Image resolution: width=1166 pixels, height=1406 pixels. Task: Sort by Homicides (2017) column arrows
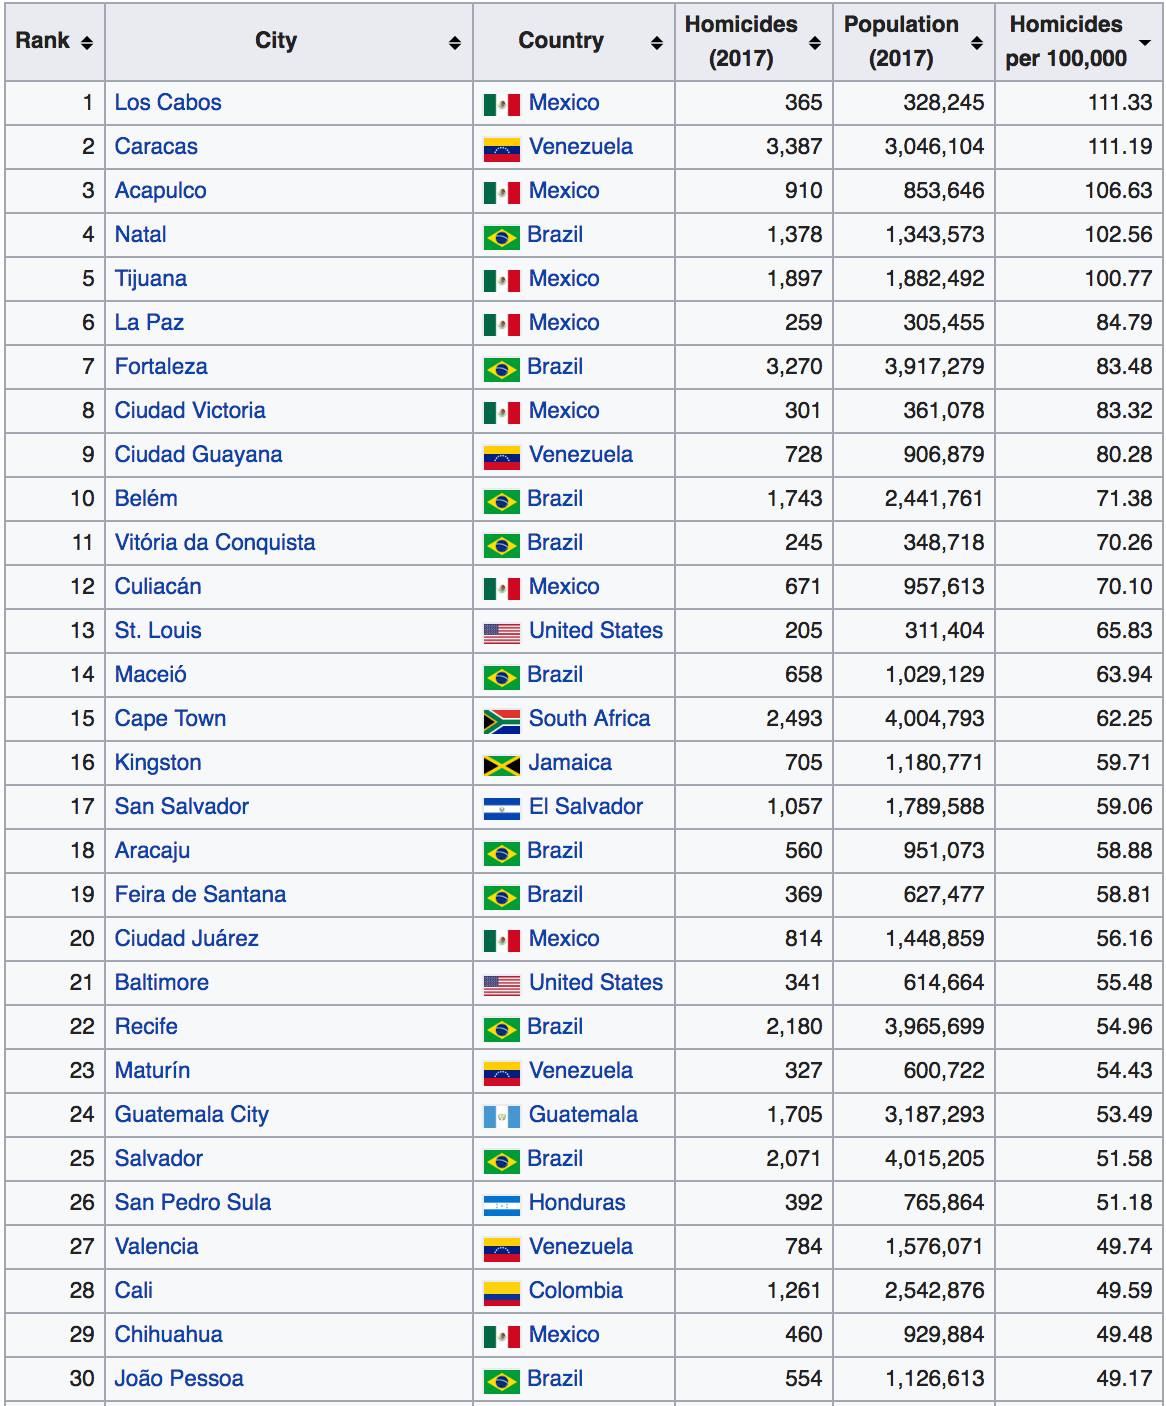[x=815, y=42]
